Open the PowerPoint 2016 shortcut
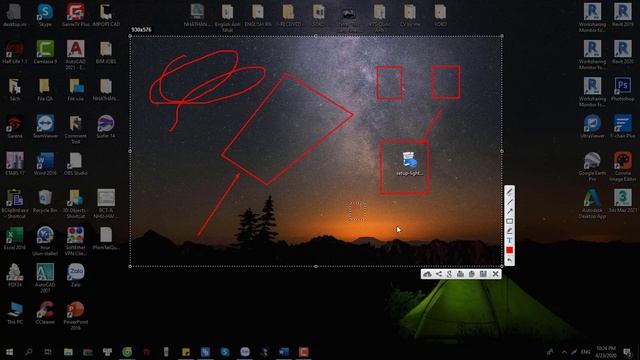 pyautogui.click(x=76, y=315)
